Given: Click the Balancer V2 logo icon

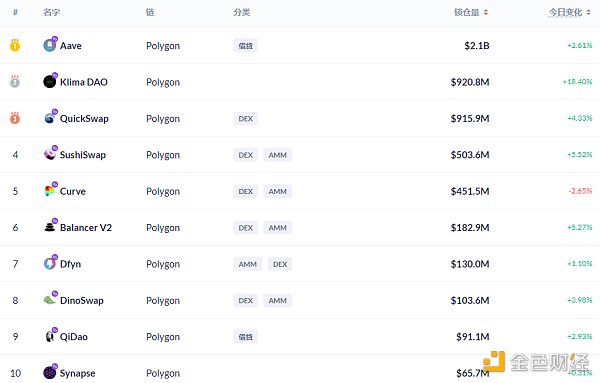Looking at the screenshot, I should pos(50,227).
